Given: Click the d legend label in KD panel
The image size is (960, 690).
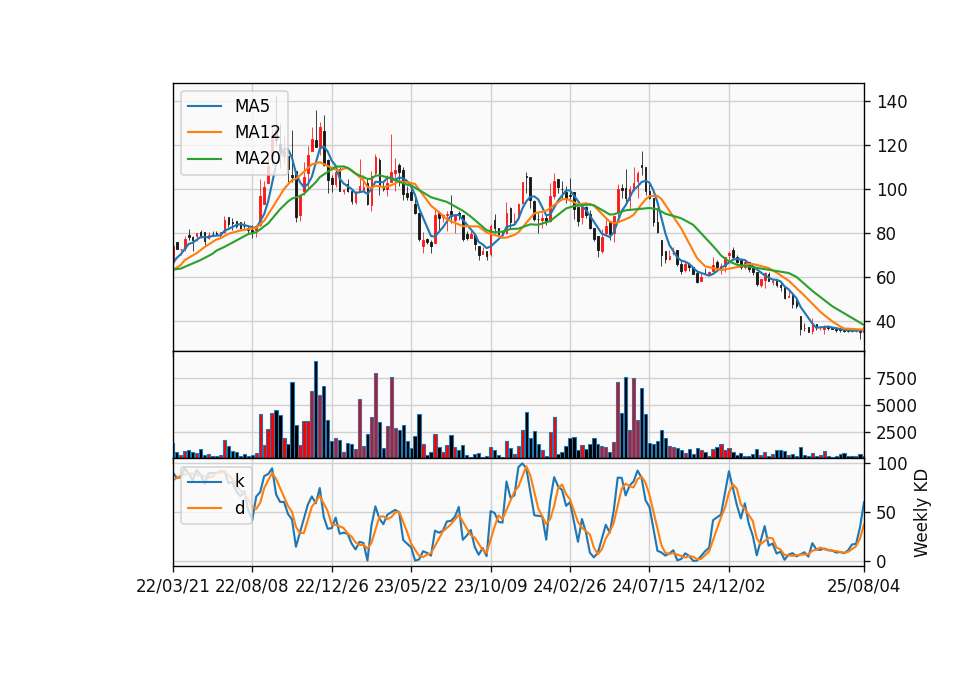Looking at the screenshot, I should click(x=239, y=508).
